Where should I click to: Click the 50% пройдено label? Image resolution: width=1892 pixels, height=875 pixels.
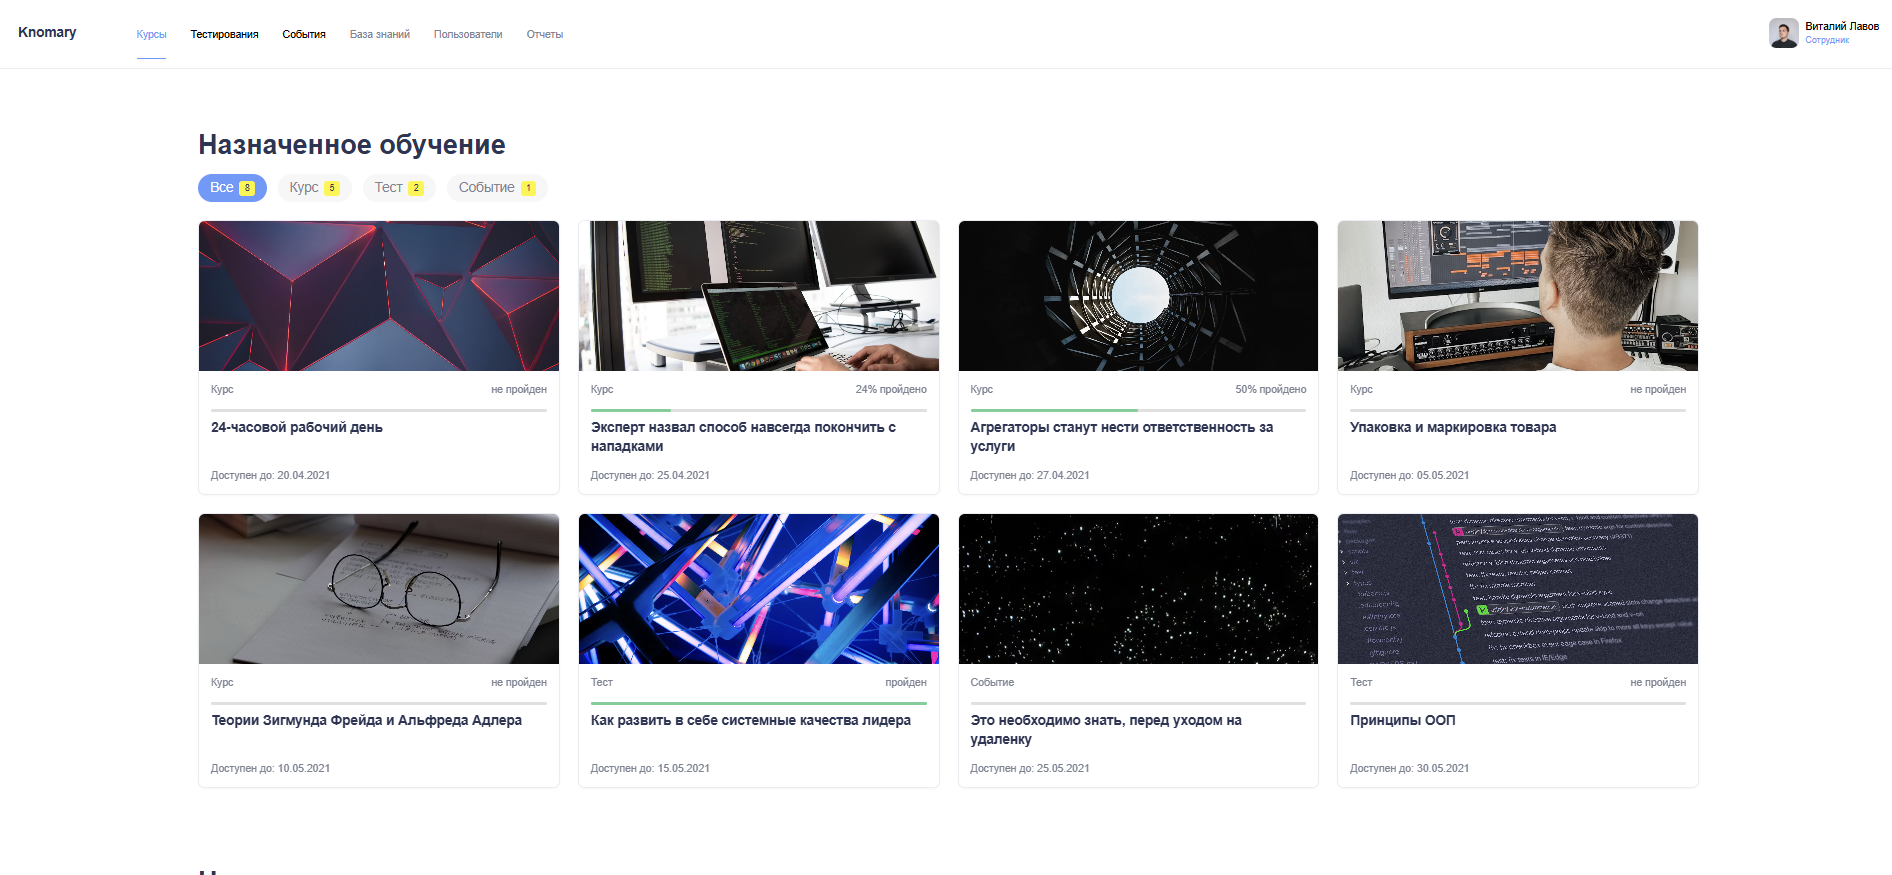(x=1270, y=389)
